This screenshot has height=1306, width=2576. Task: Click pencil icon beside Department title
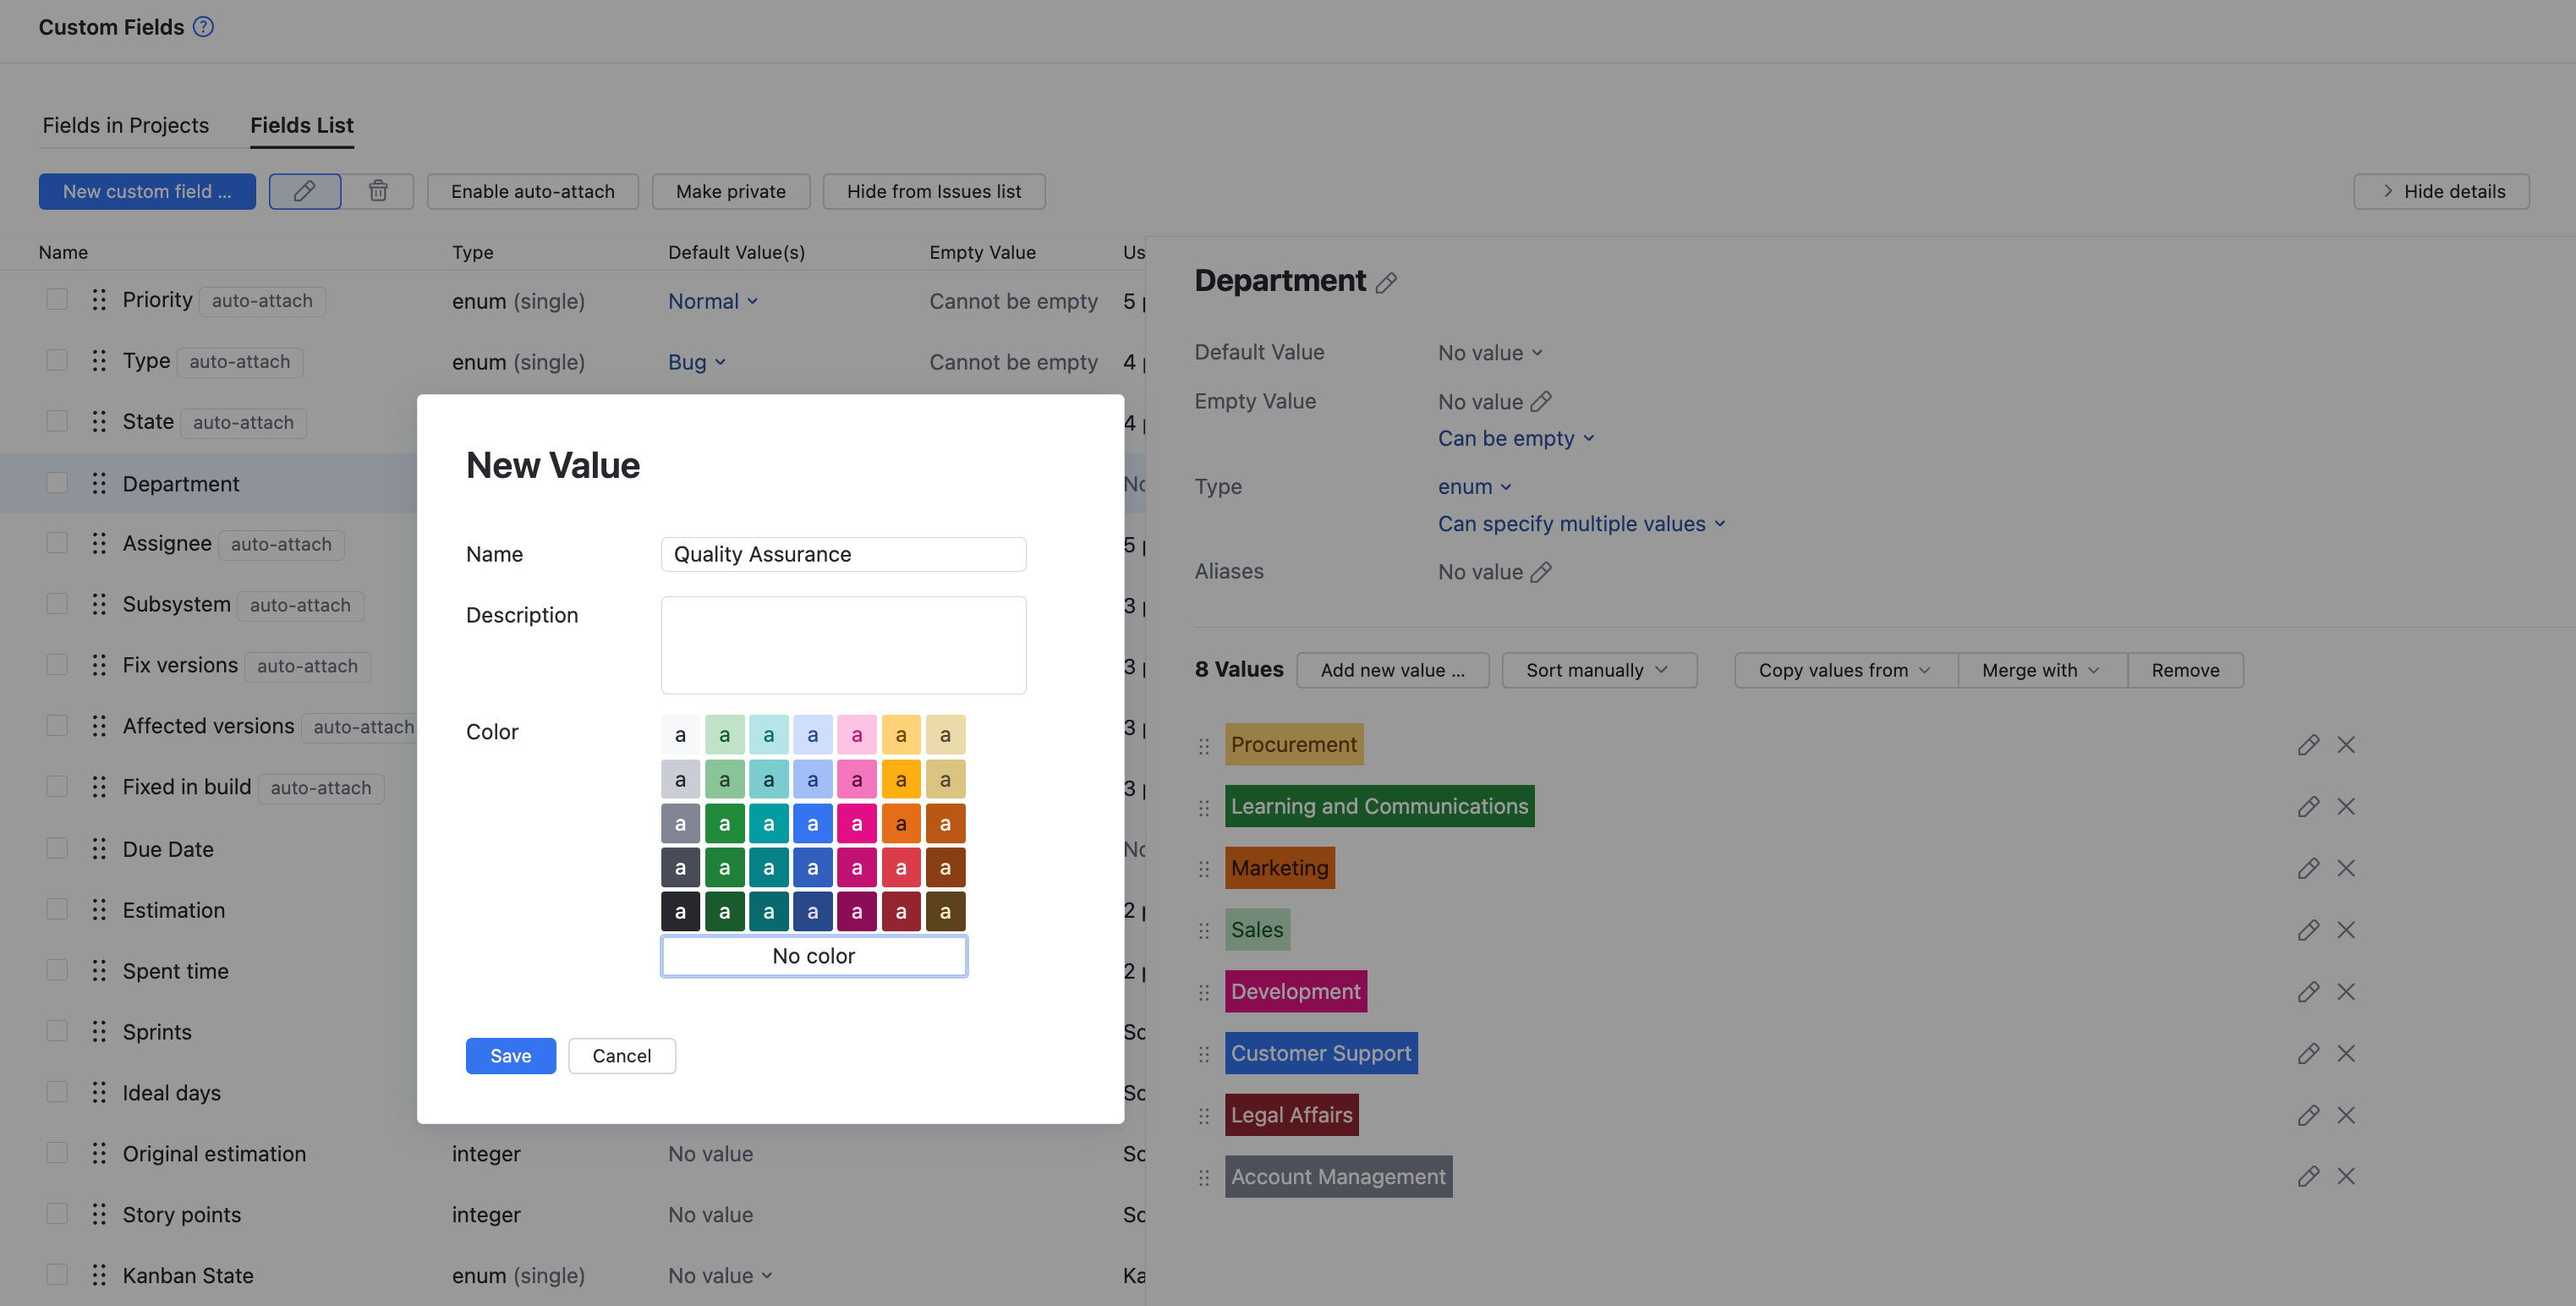click(x=1386, y=283)
